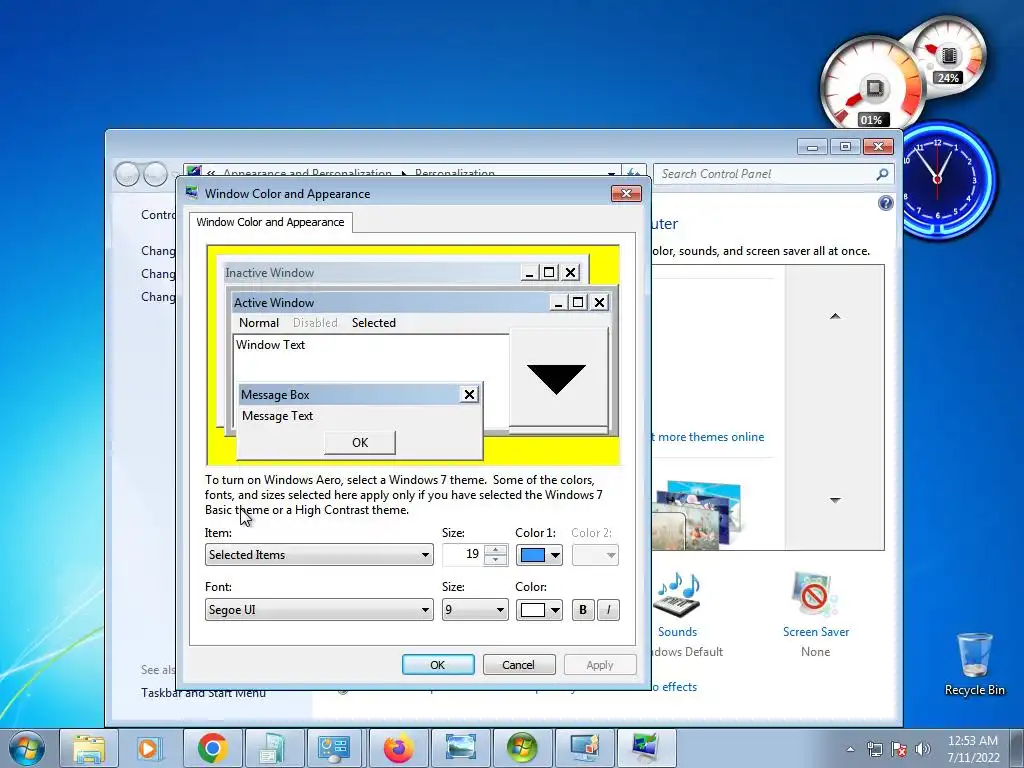Open the Control Panel help question icon
The image size is (1024, 768).
pyautogui.click(x=886, y=203)
